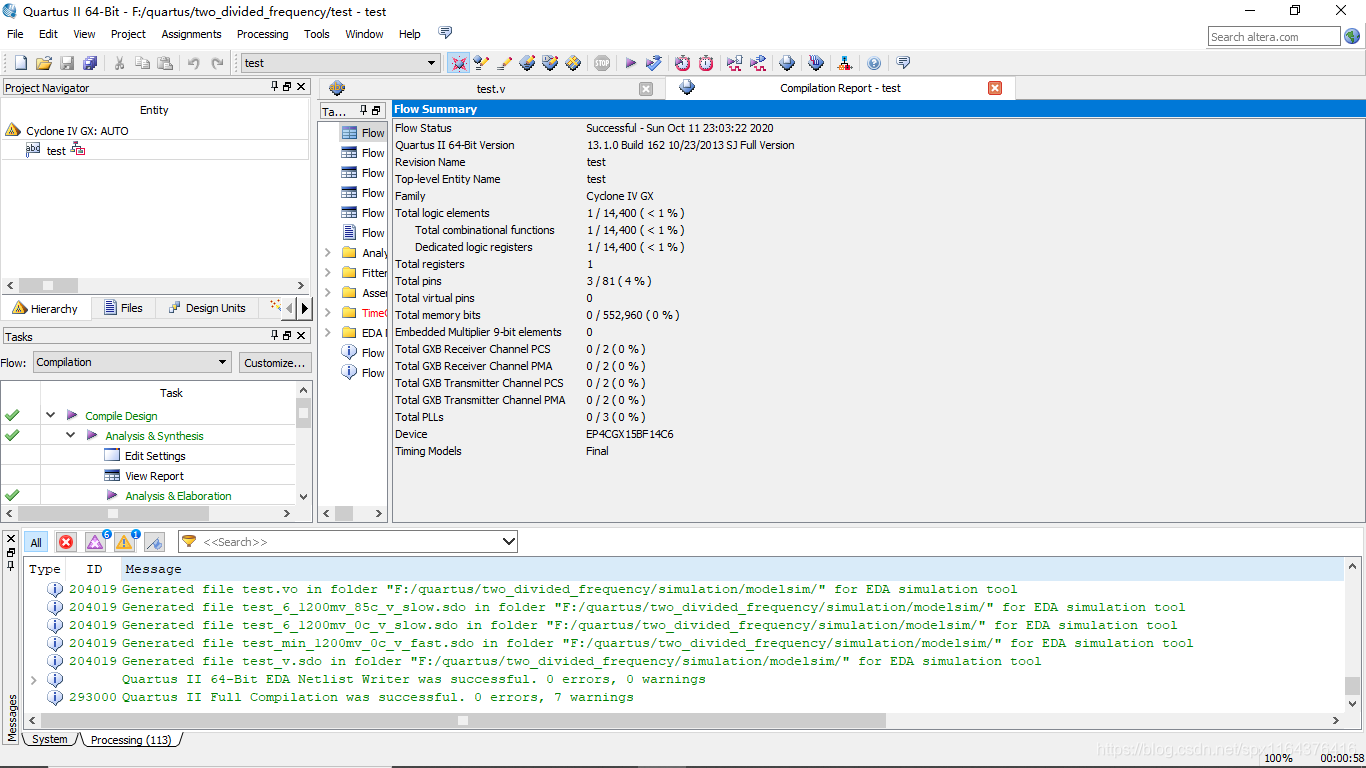1366x768 pixels.
Task: Click the Search altera.com field
Action: pos(1274,37)
